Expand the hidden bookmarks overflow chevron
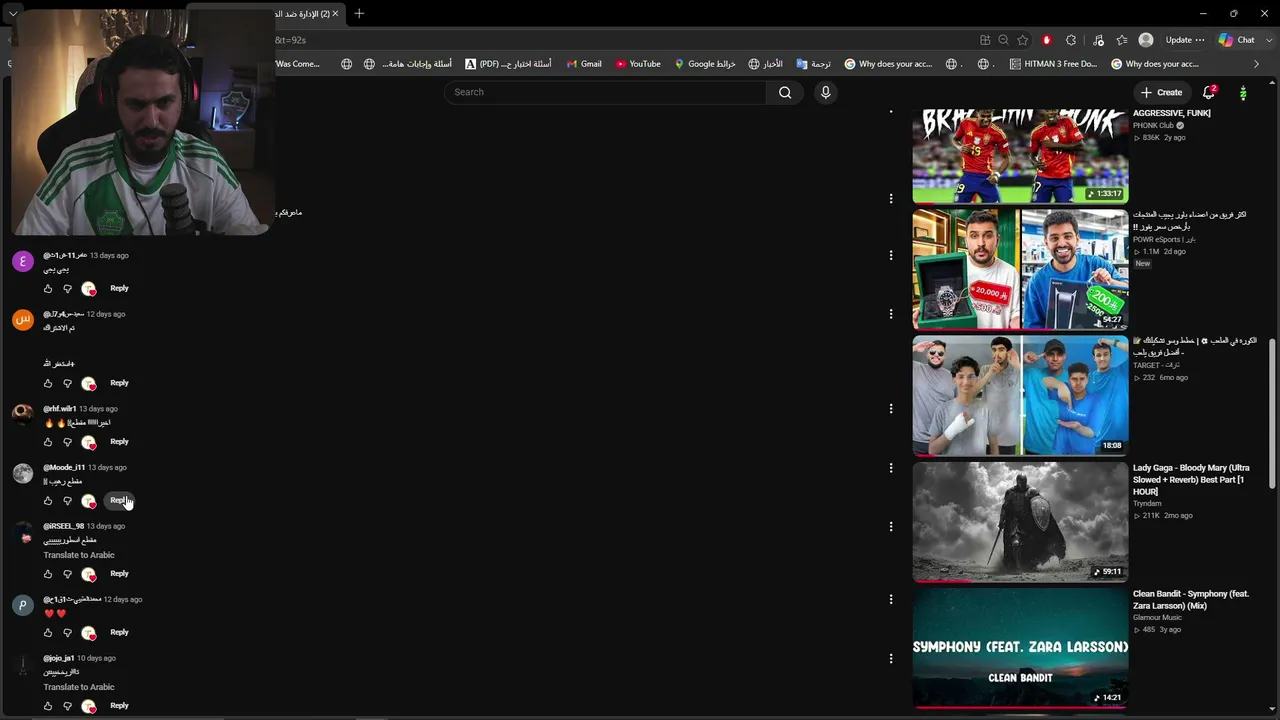 click(x=1257, y=64)
